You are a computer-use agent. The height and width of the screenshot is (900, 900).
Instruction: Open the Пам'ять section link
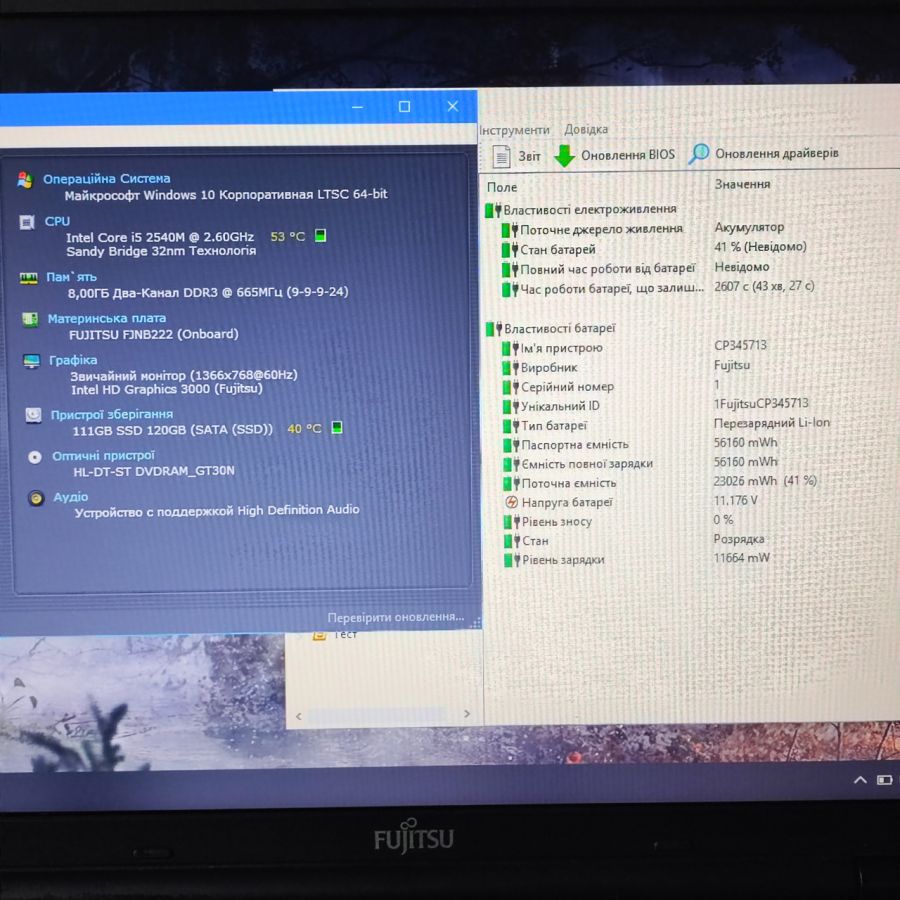pos(71,277)
